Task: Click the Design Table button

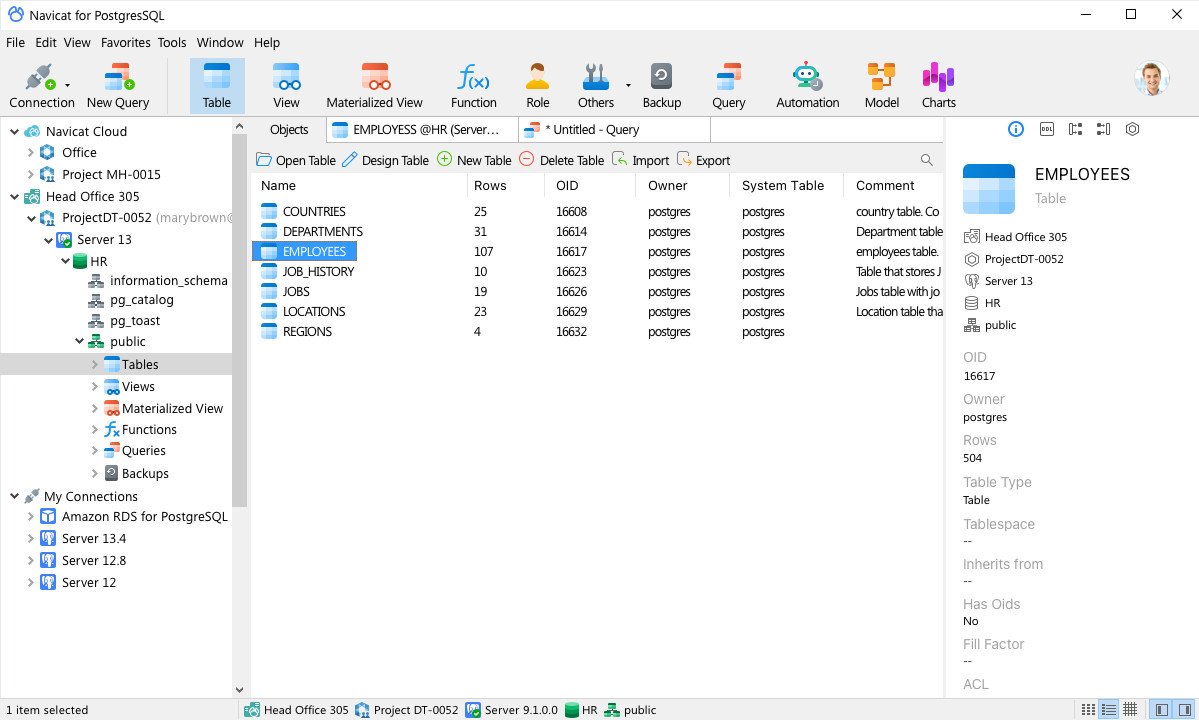Action: click(385, 160)
